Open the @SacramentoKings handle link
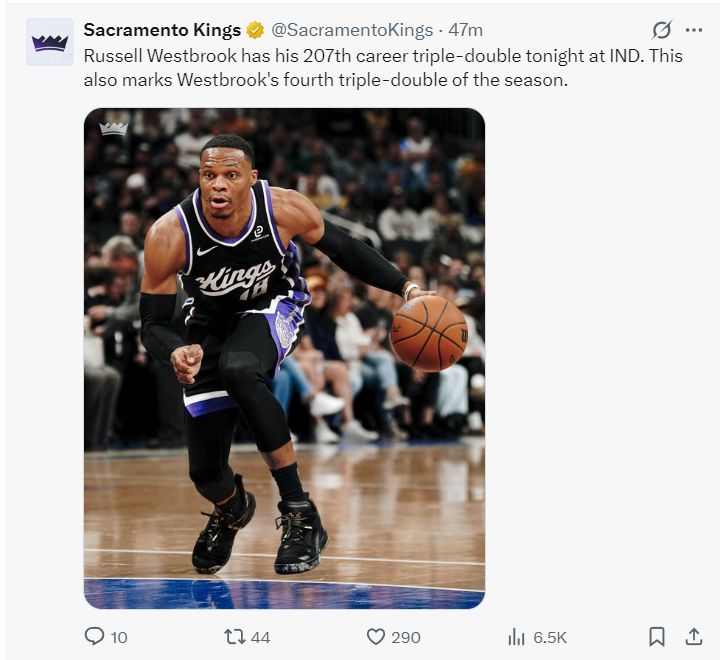Screen dimensions: 720x660 click(353, 30)
